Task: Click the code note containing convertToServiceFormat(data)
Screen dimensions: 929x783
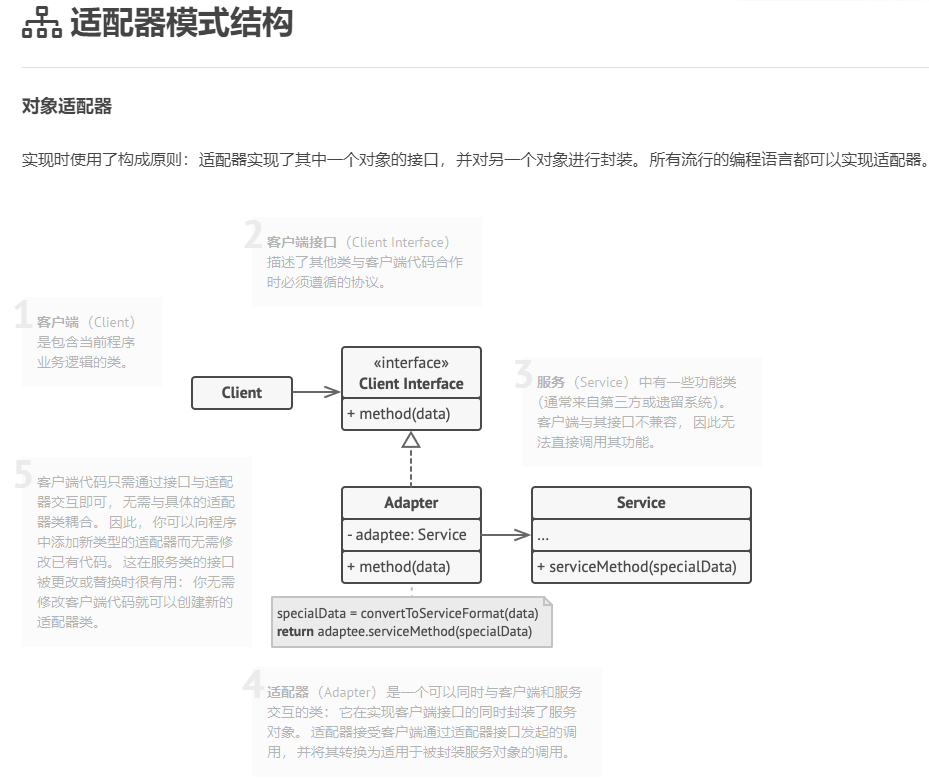Action: coord(412,622)
